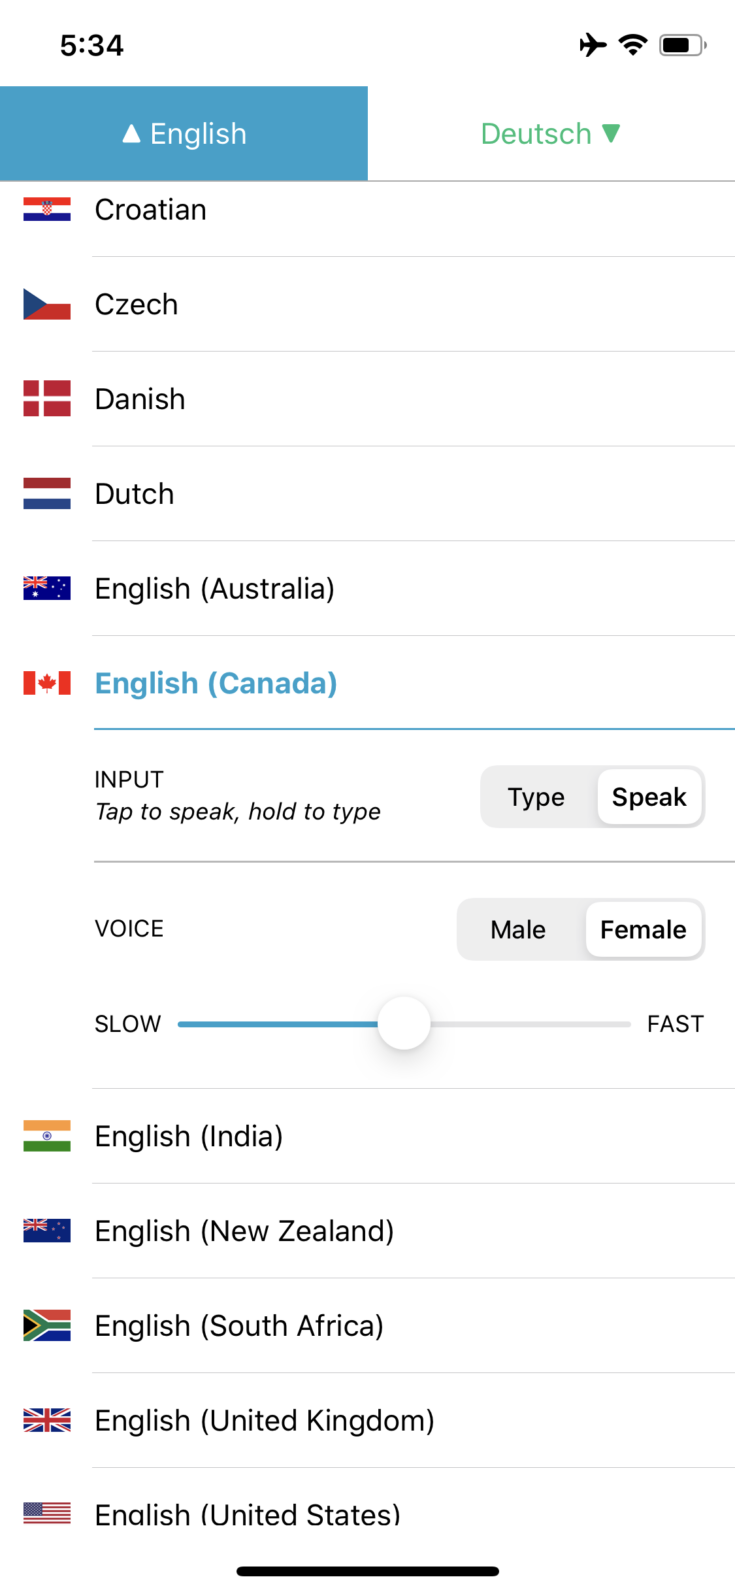Tap the India flag icon
This screenshot has height=1592, width=735.
(x=47, y=1136)
